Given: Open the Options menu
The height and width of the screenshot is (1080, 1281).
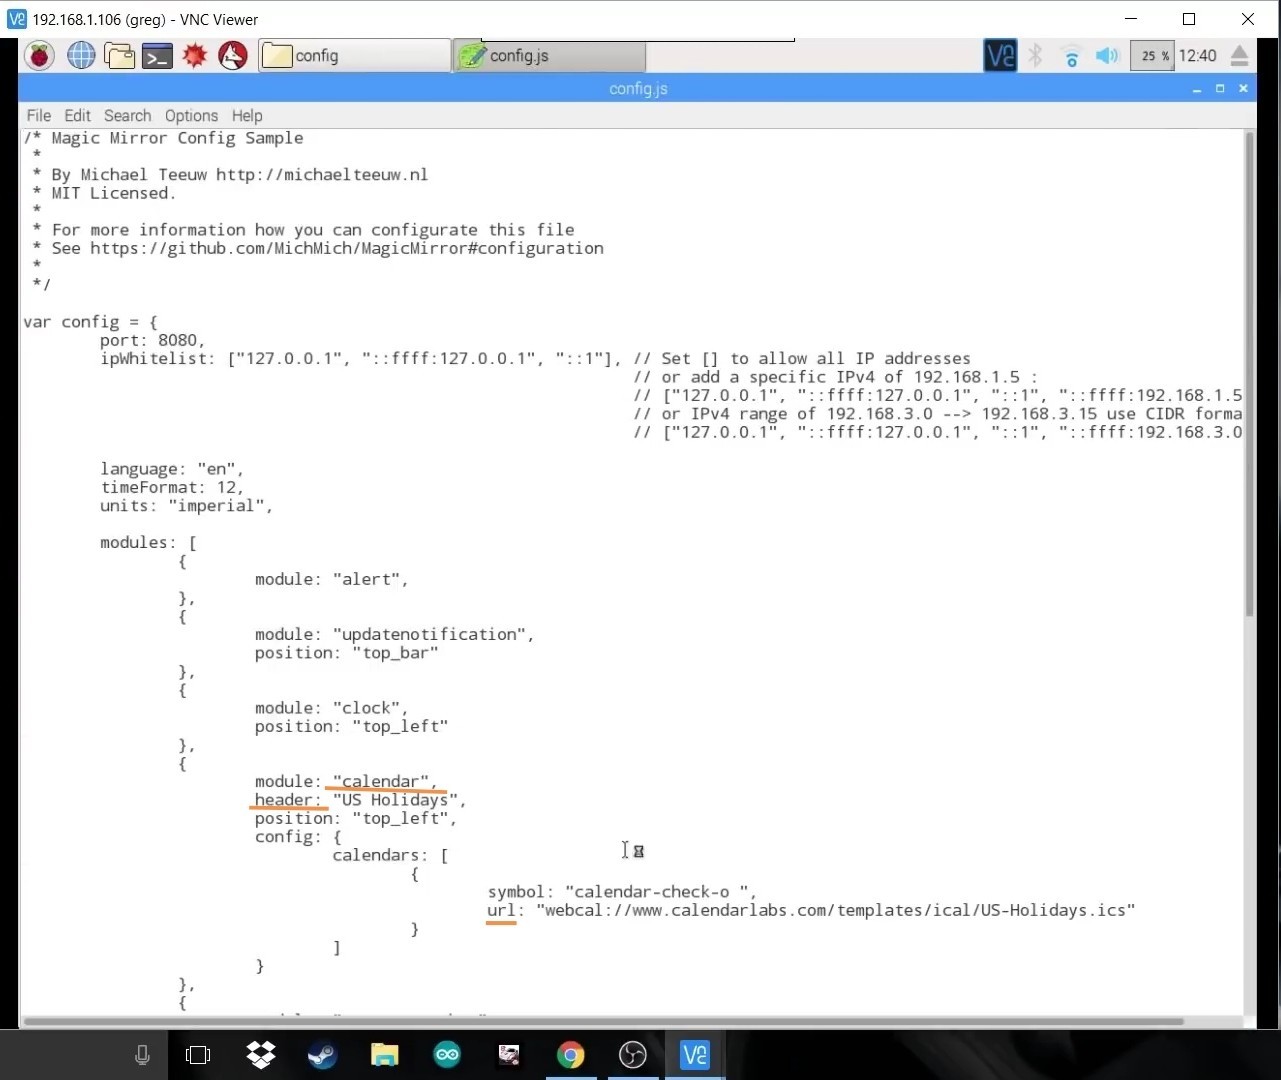Looking at the screenshot, I should [191, 116].
